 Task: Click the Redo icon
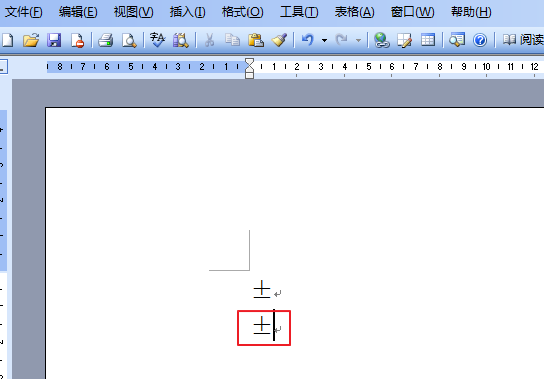(341, 40)
